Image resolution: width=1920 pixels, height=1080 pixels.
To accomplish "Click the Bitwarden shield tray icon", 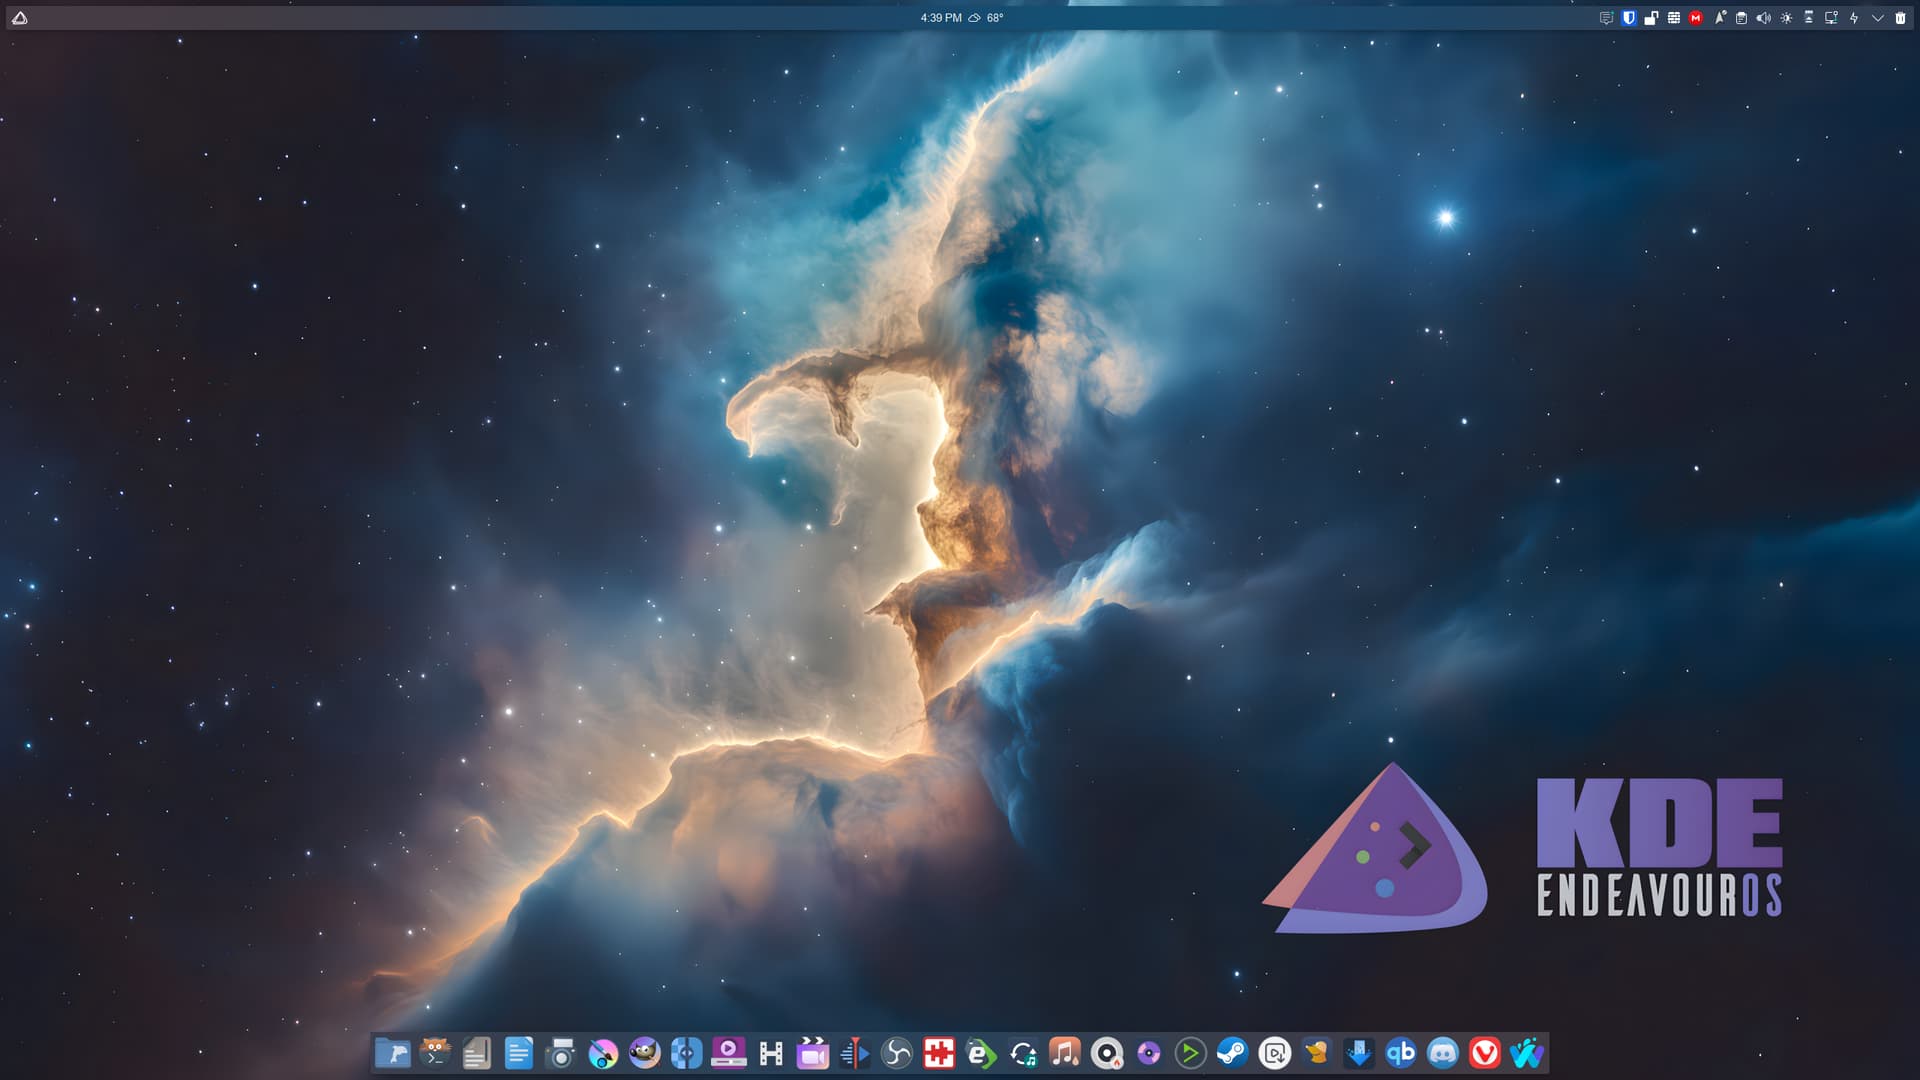I will (1629, 18).
